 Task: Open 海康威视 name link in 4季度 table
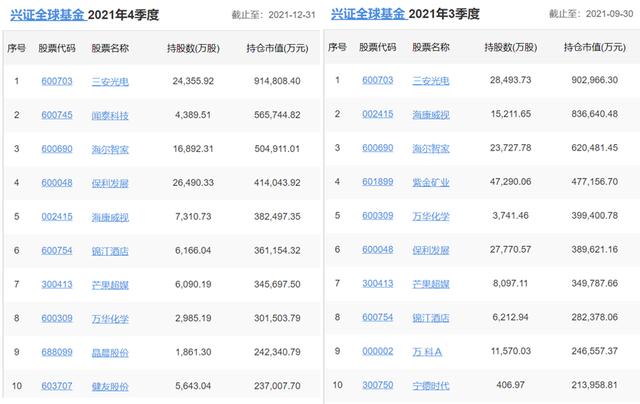pos(110,217)
